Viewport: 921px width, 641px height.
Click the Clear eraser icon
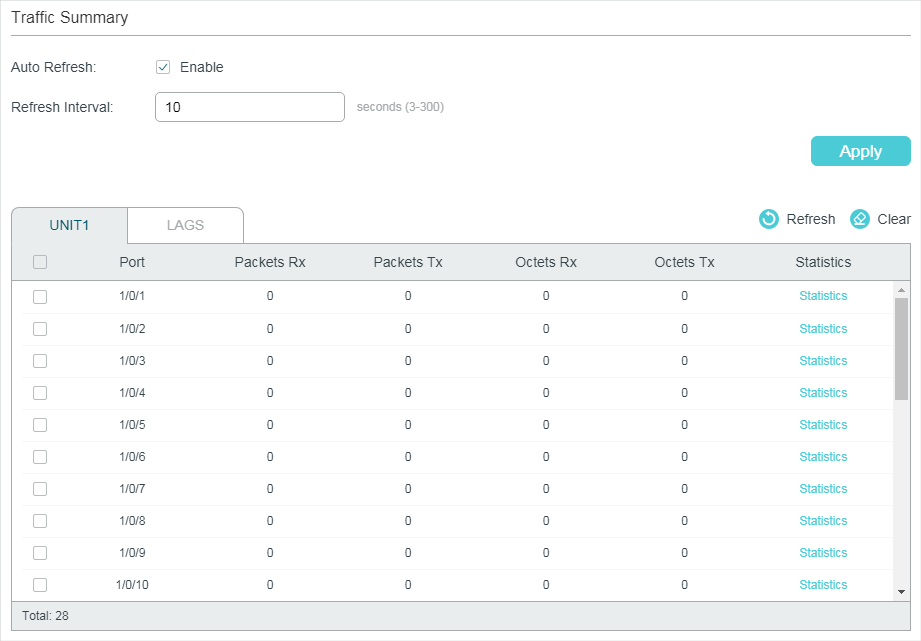click(x=859, y=219)
